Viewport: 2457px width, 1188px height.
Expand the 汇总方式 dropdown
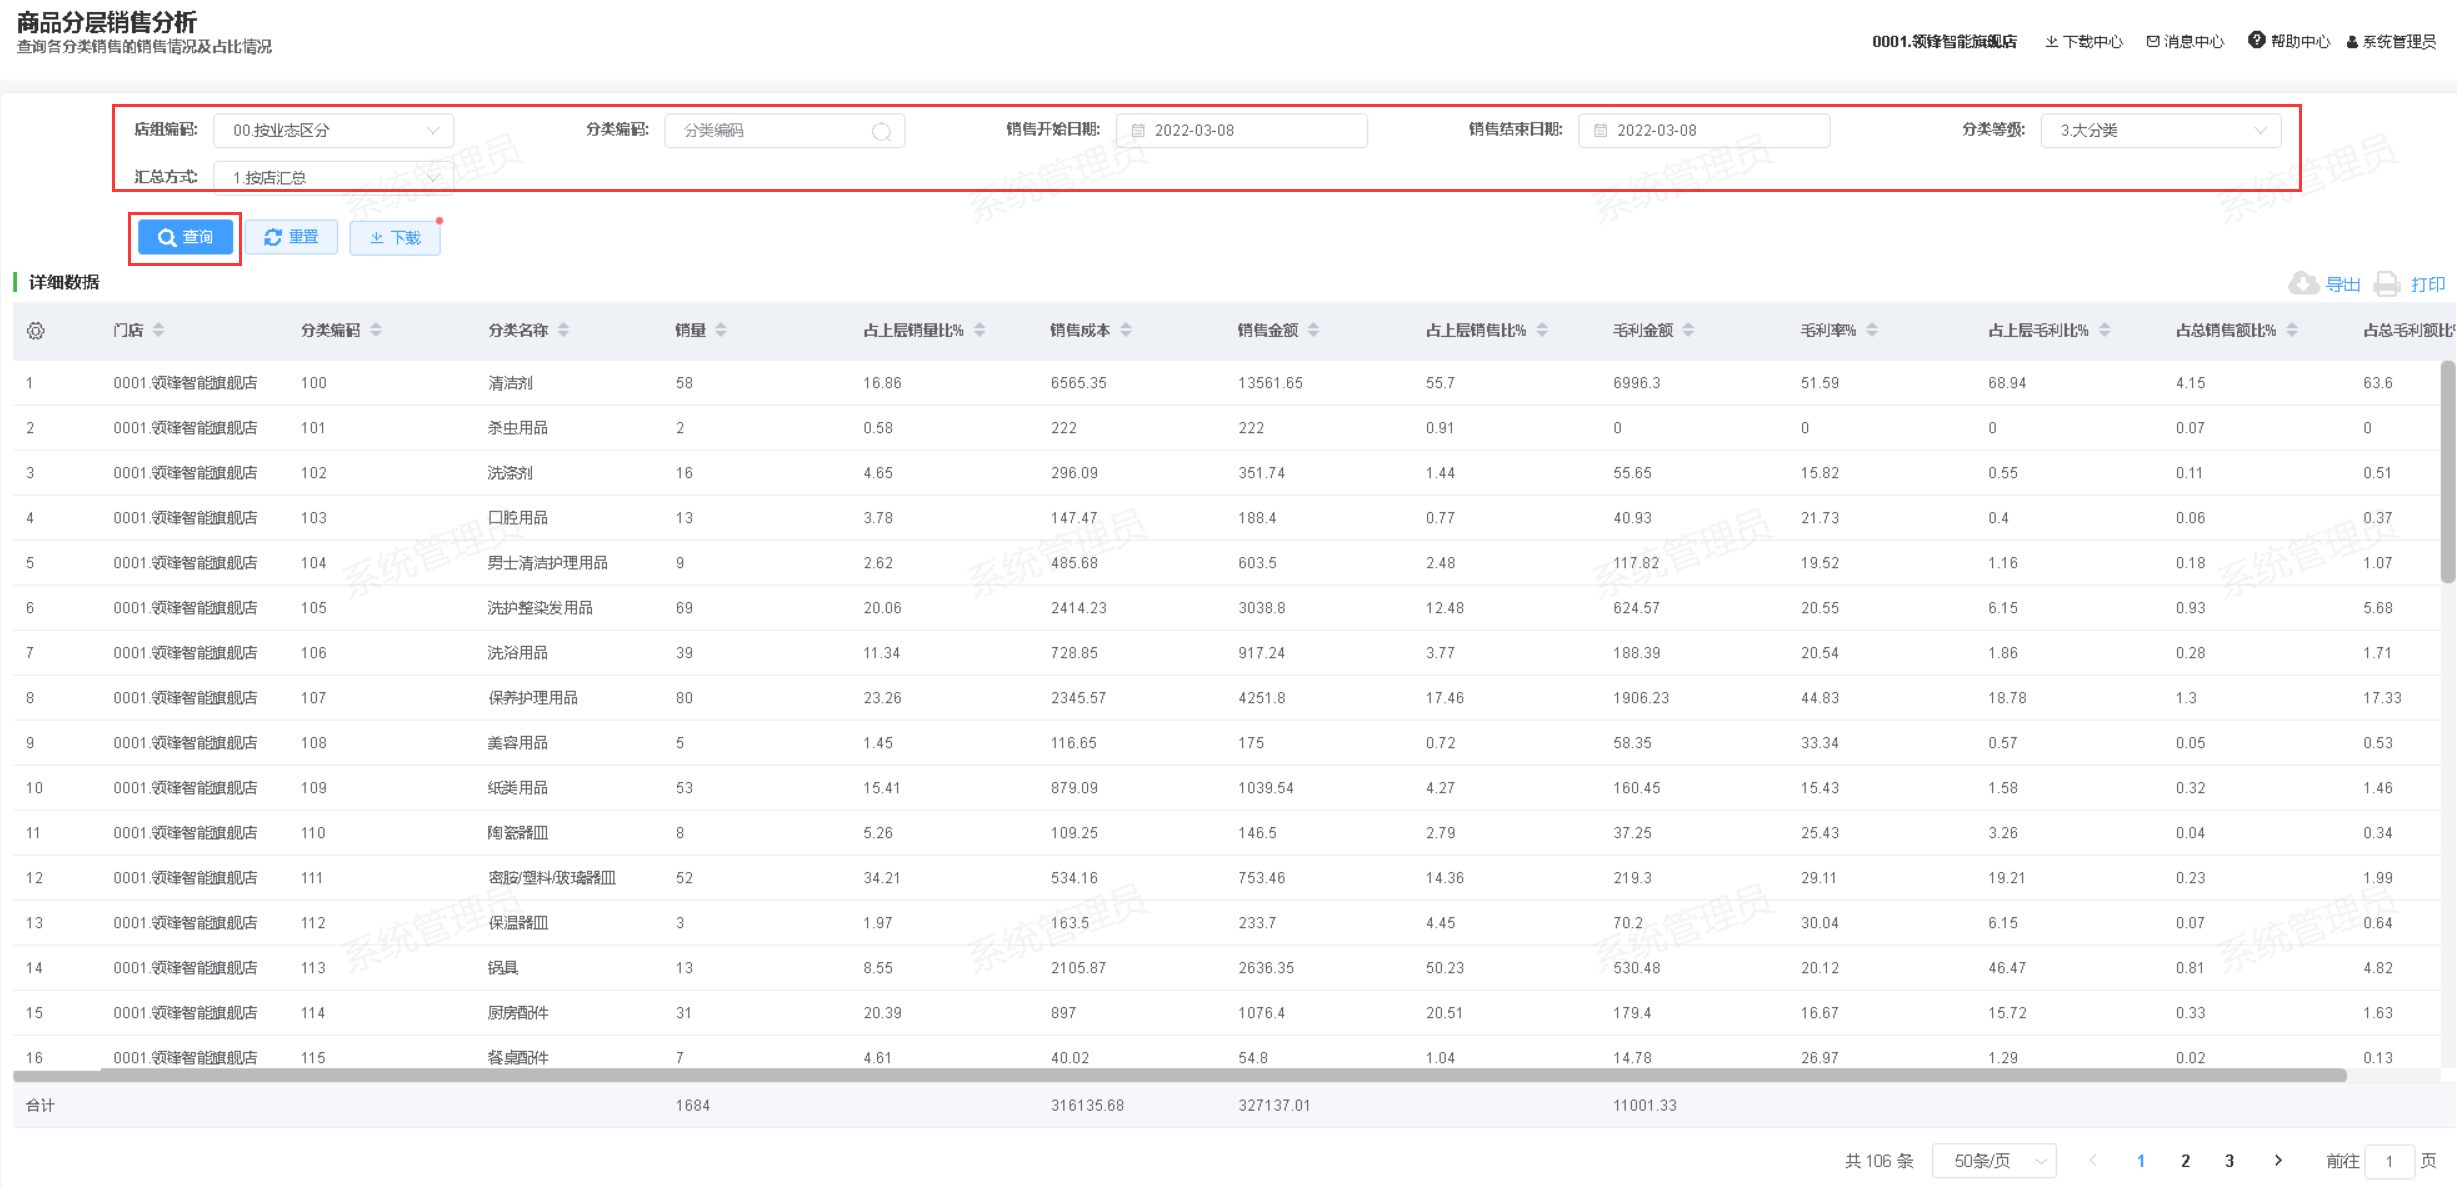tap(334, 178)
